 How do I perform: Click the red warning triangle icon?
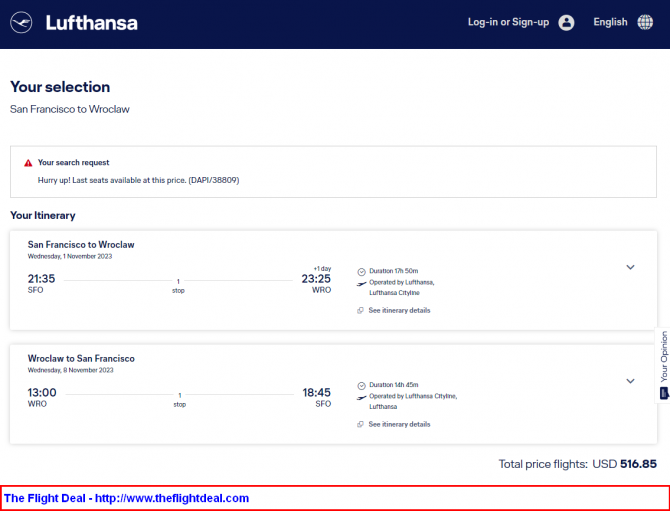[x=28, y=163]
